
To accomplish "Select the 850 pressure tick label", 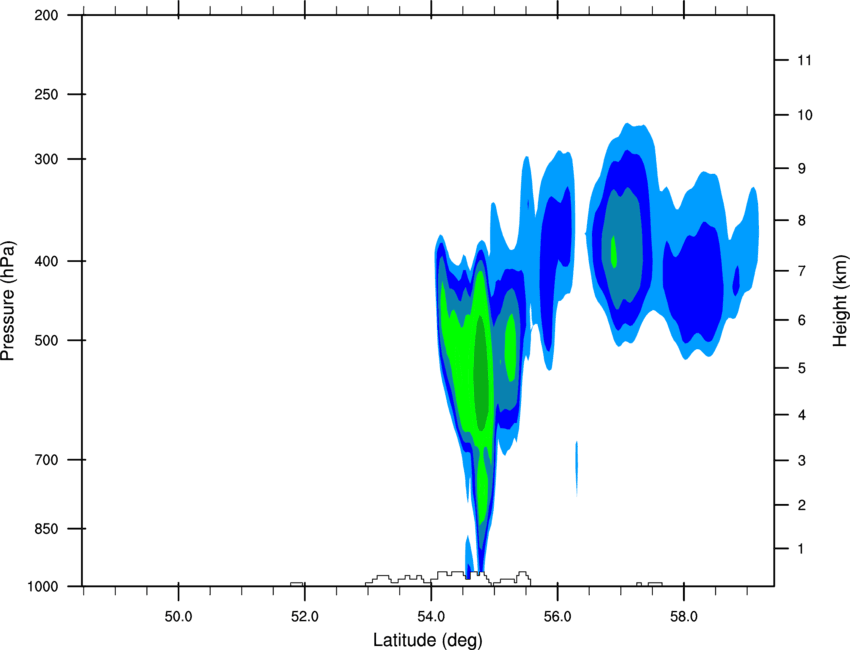I will [46, 529].
